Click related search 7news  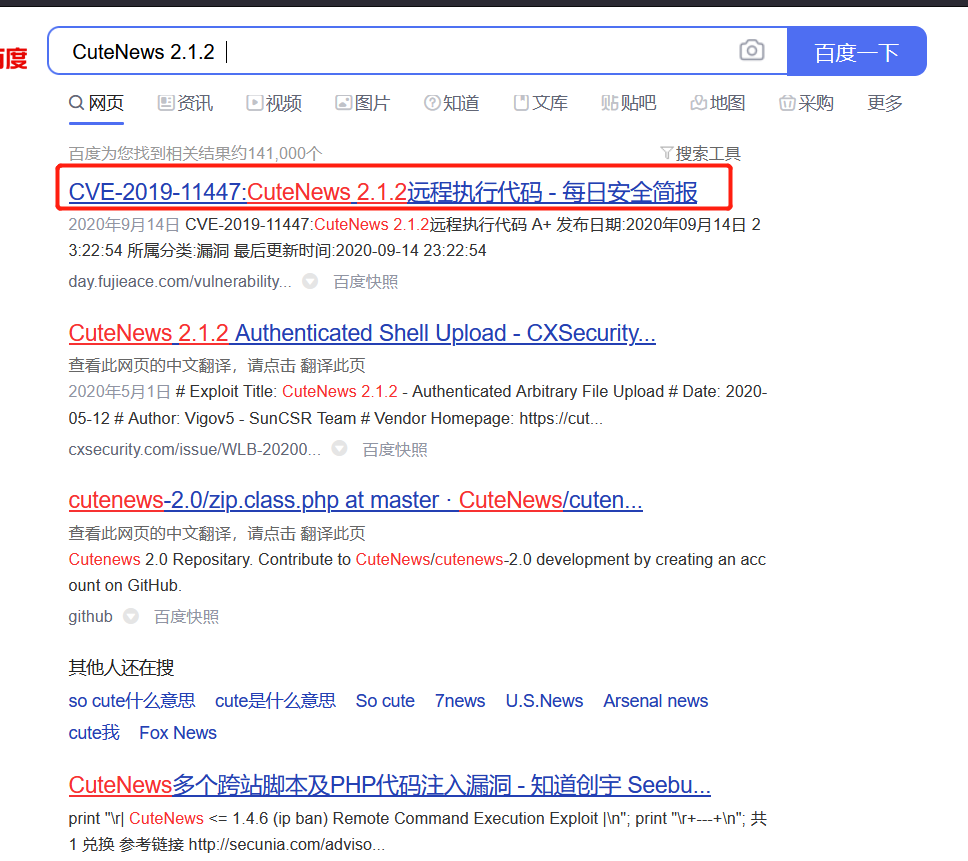tap(460, 701)
